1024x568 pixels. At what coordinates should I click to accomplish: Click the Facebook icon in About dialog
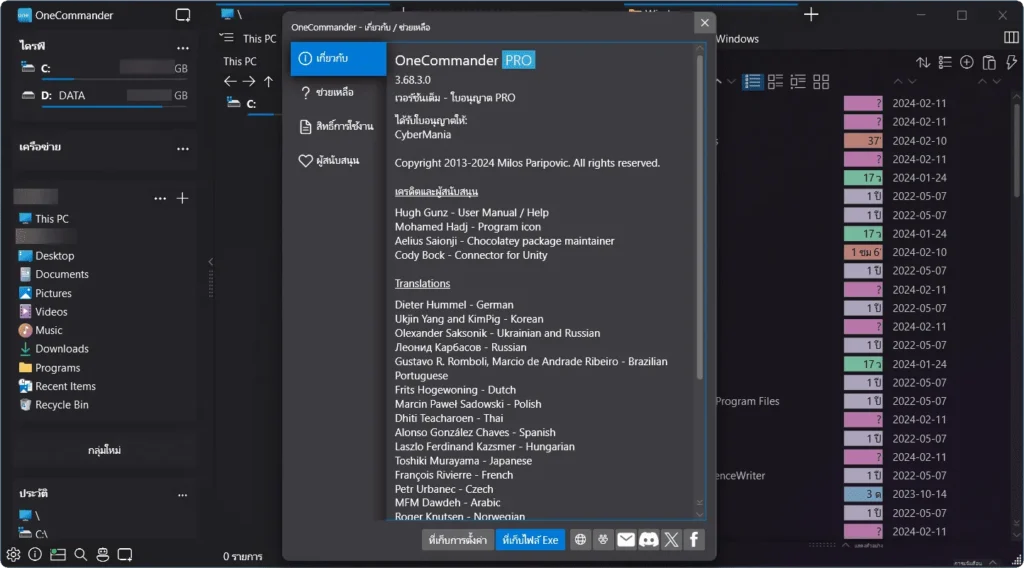point(693,539)
